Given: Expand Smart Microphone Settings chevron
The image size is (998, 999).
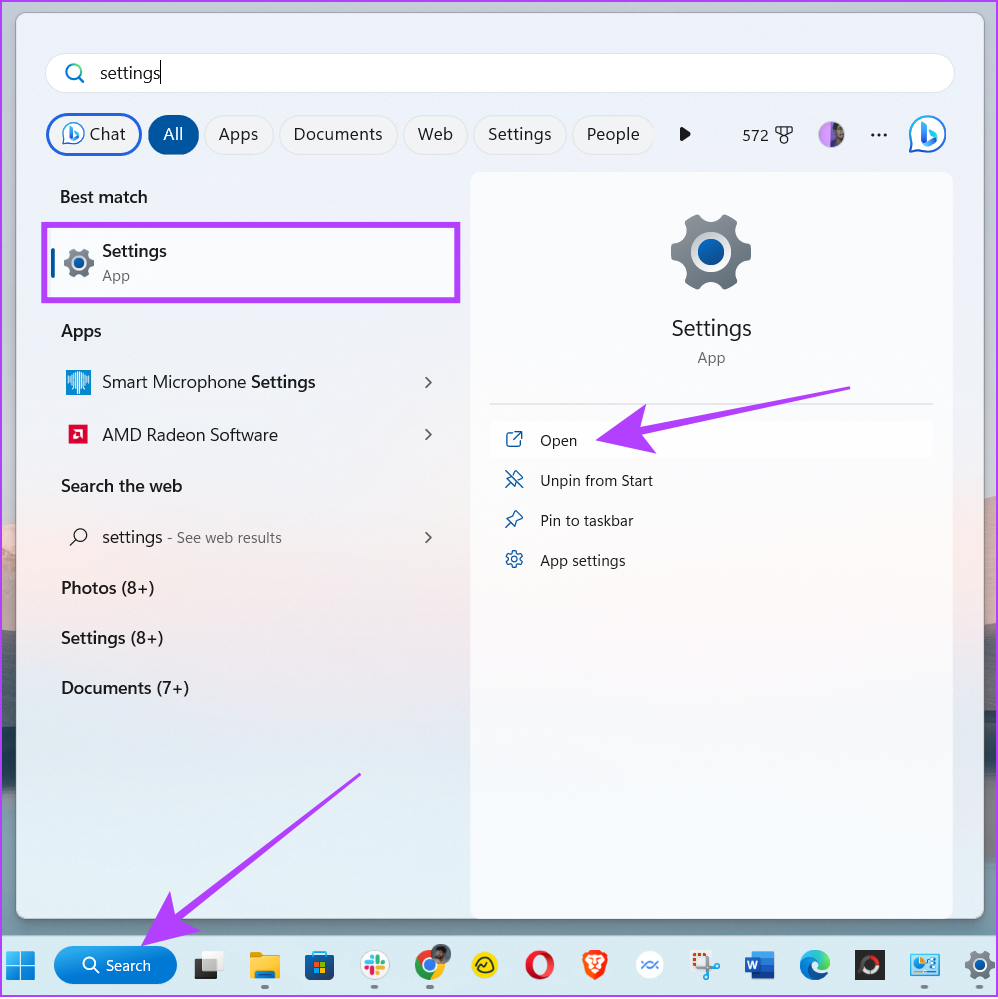Looking at the screenshot, I should tap(428, 382).
